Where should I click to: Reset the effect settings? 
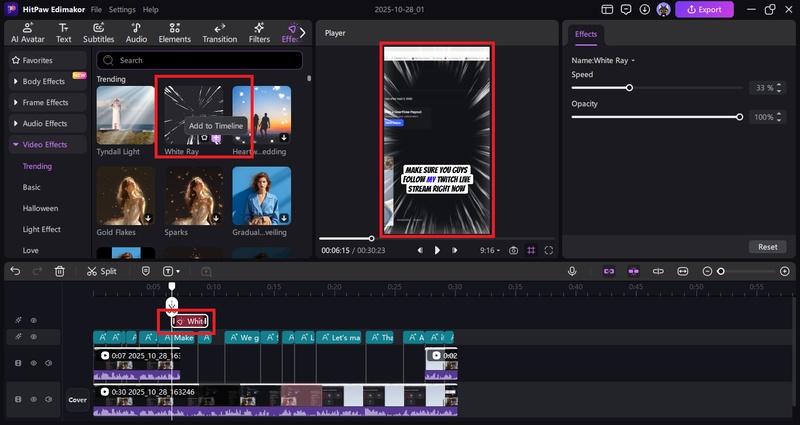tap(767, 246)
